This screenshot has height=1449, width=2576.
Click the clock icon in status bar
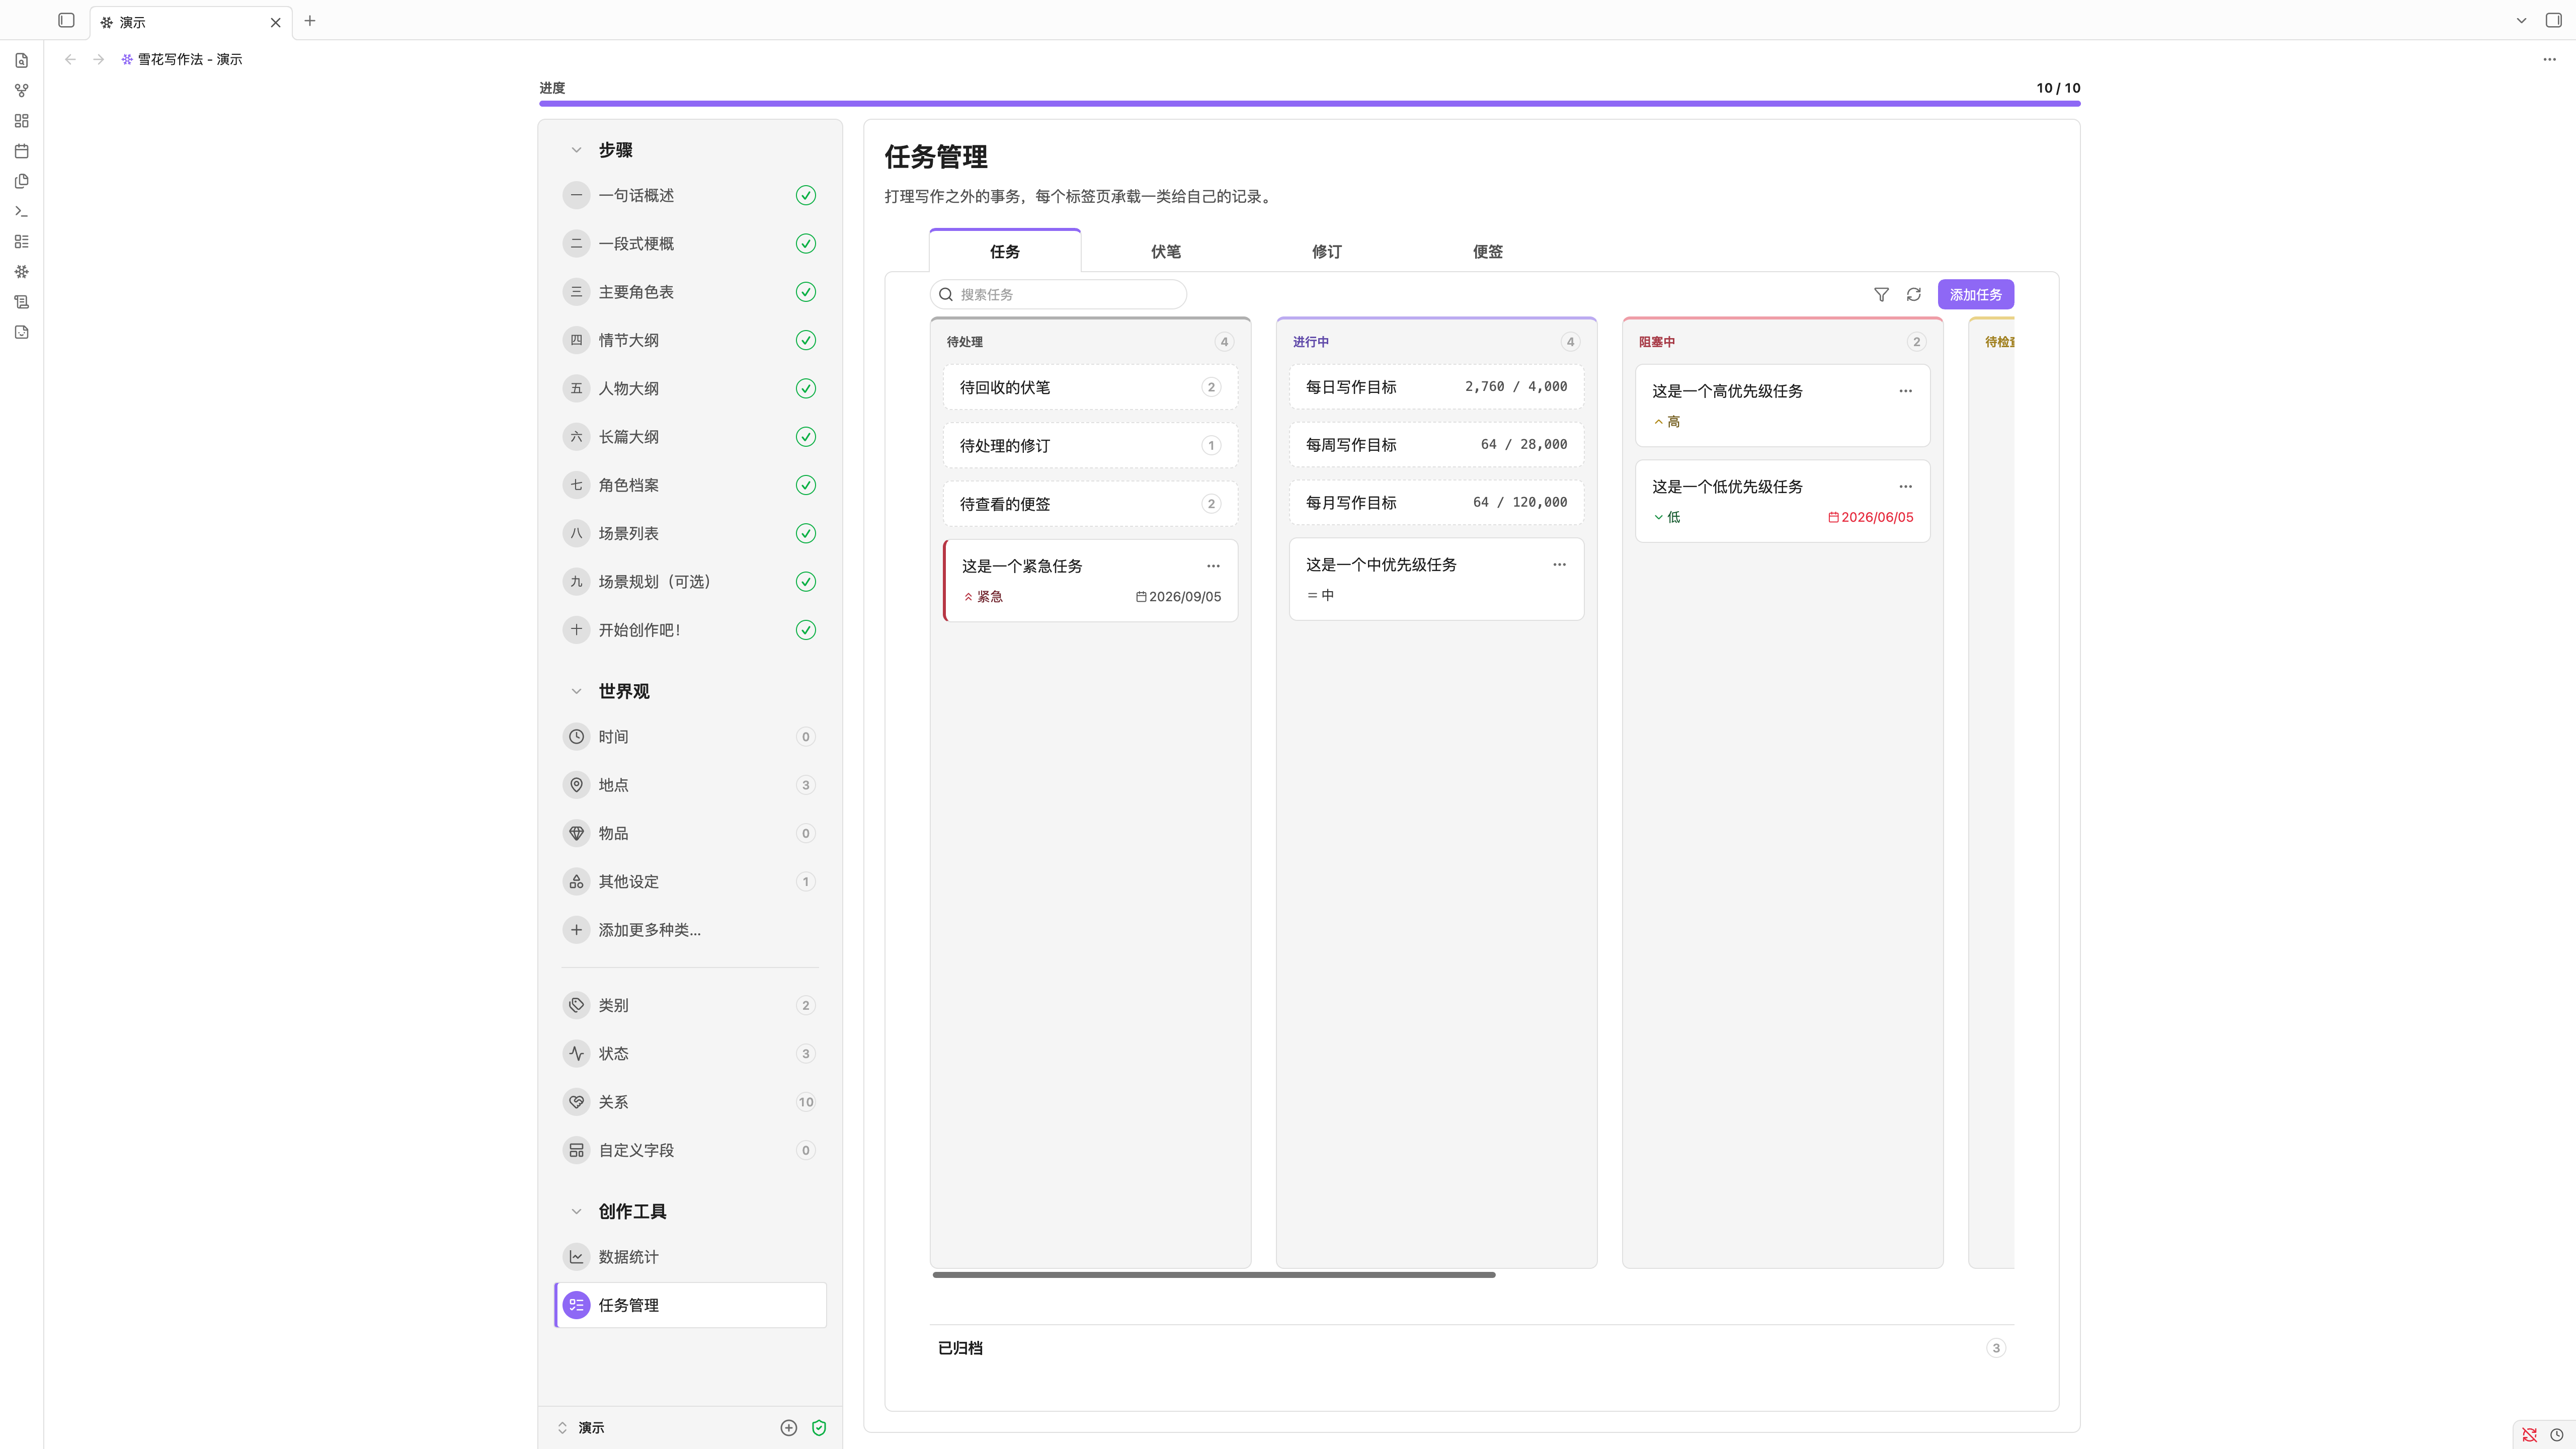tap(2556, 1435)
